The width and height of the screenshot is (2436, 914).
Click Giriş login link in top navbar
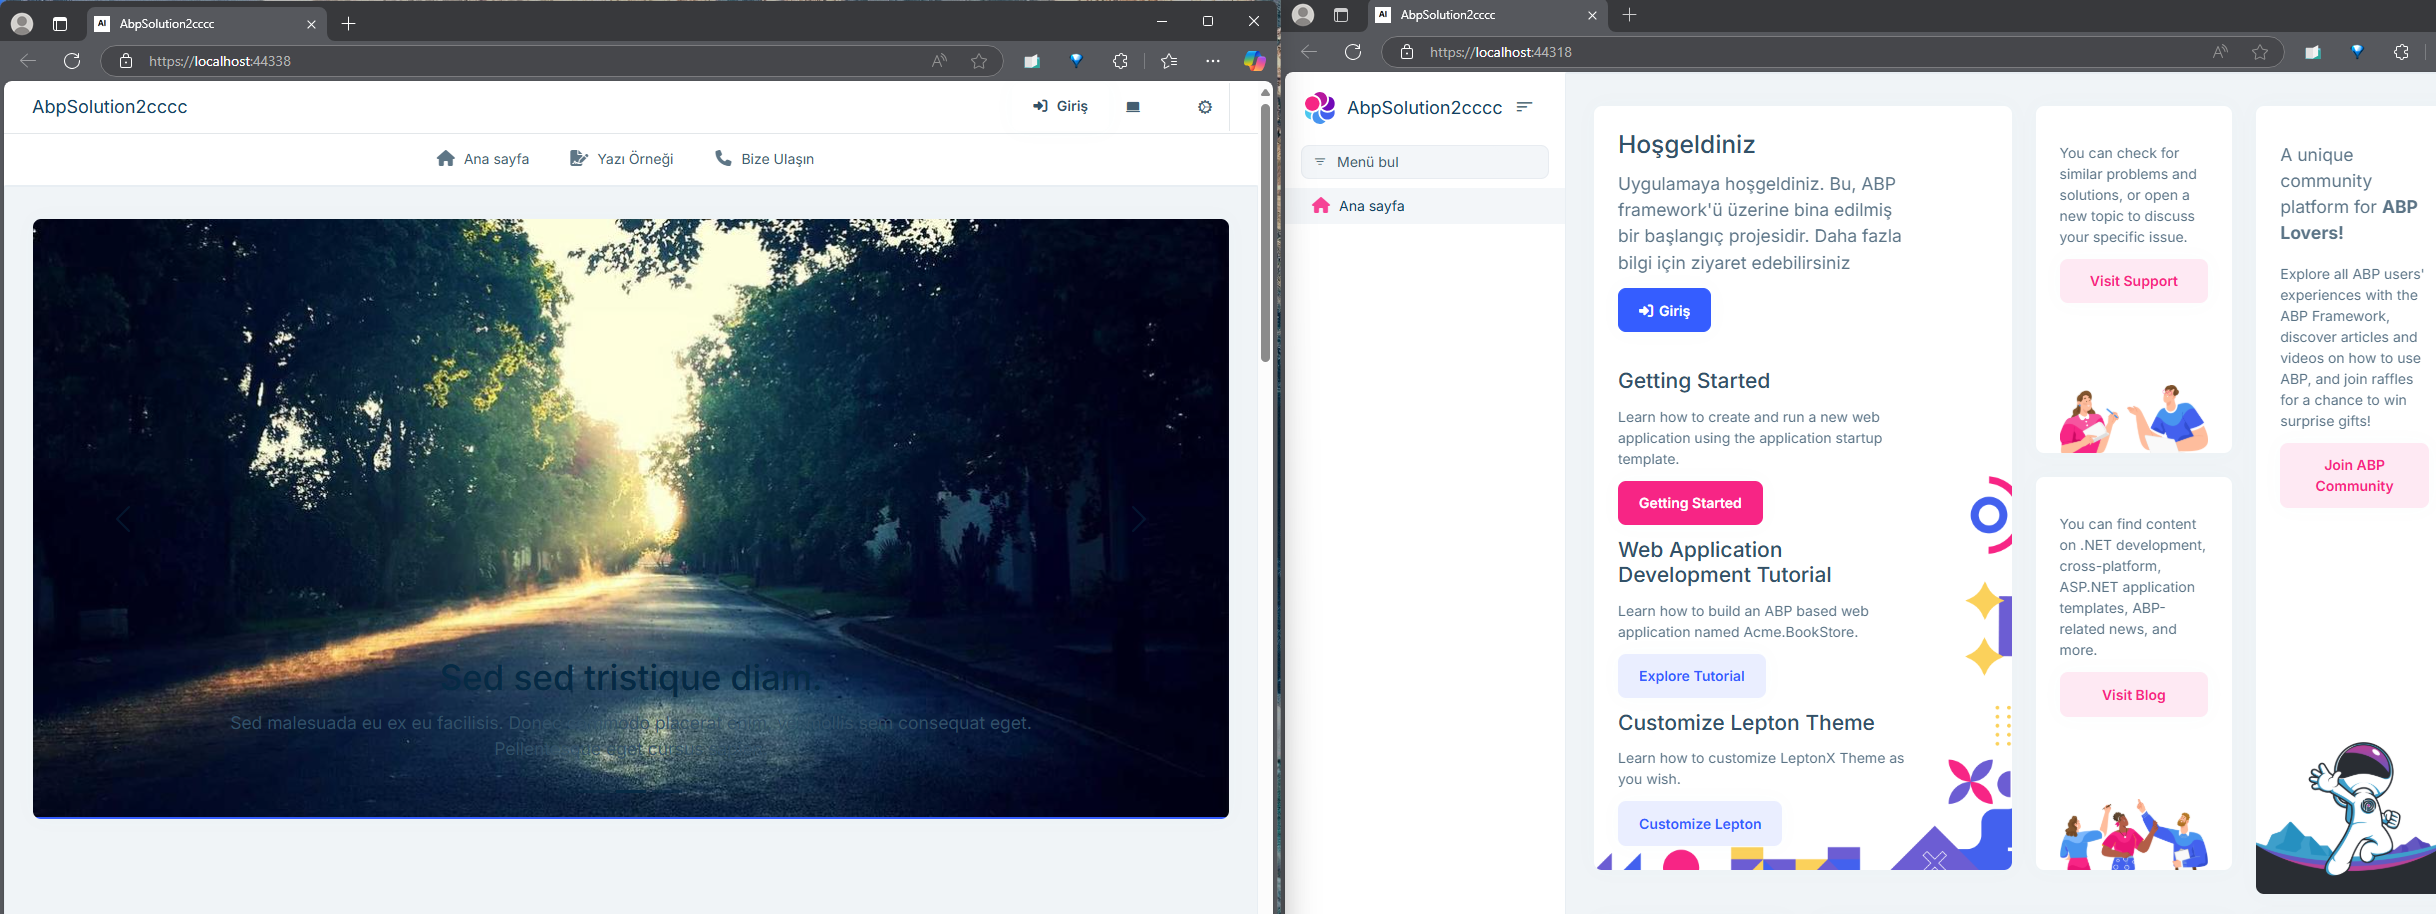coord(1060,106)
